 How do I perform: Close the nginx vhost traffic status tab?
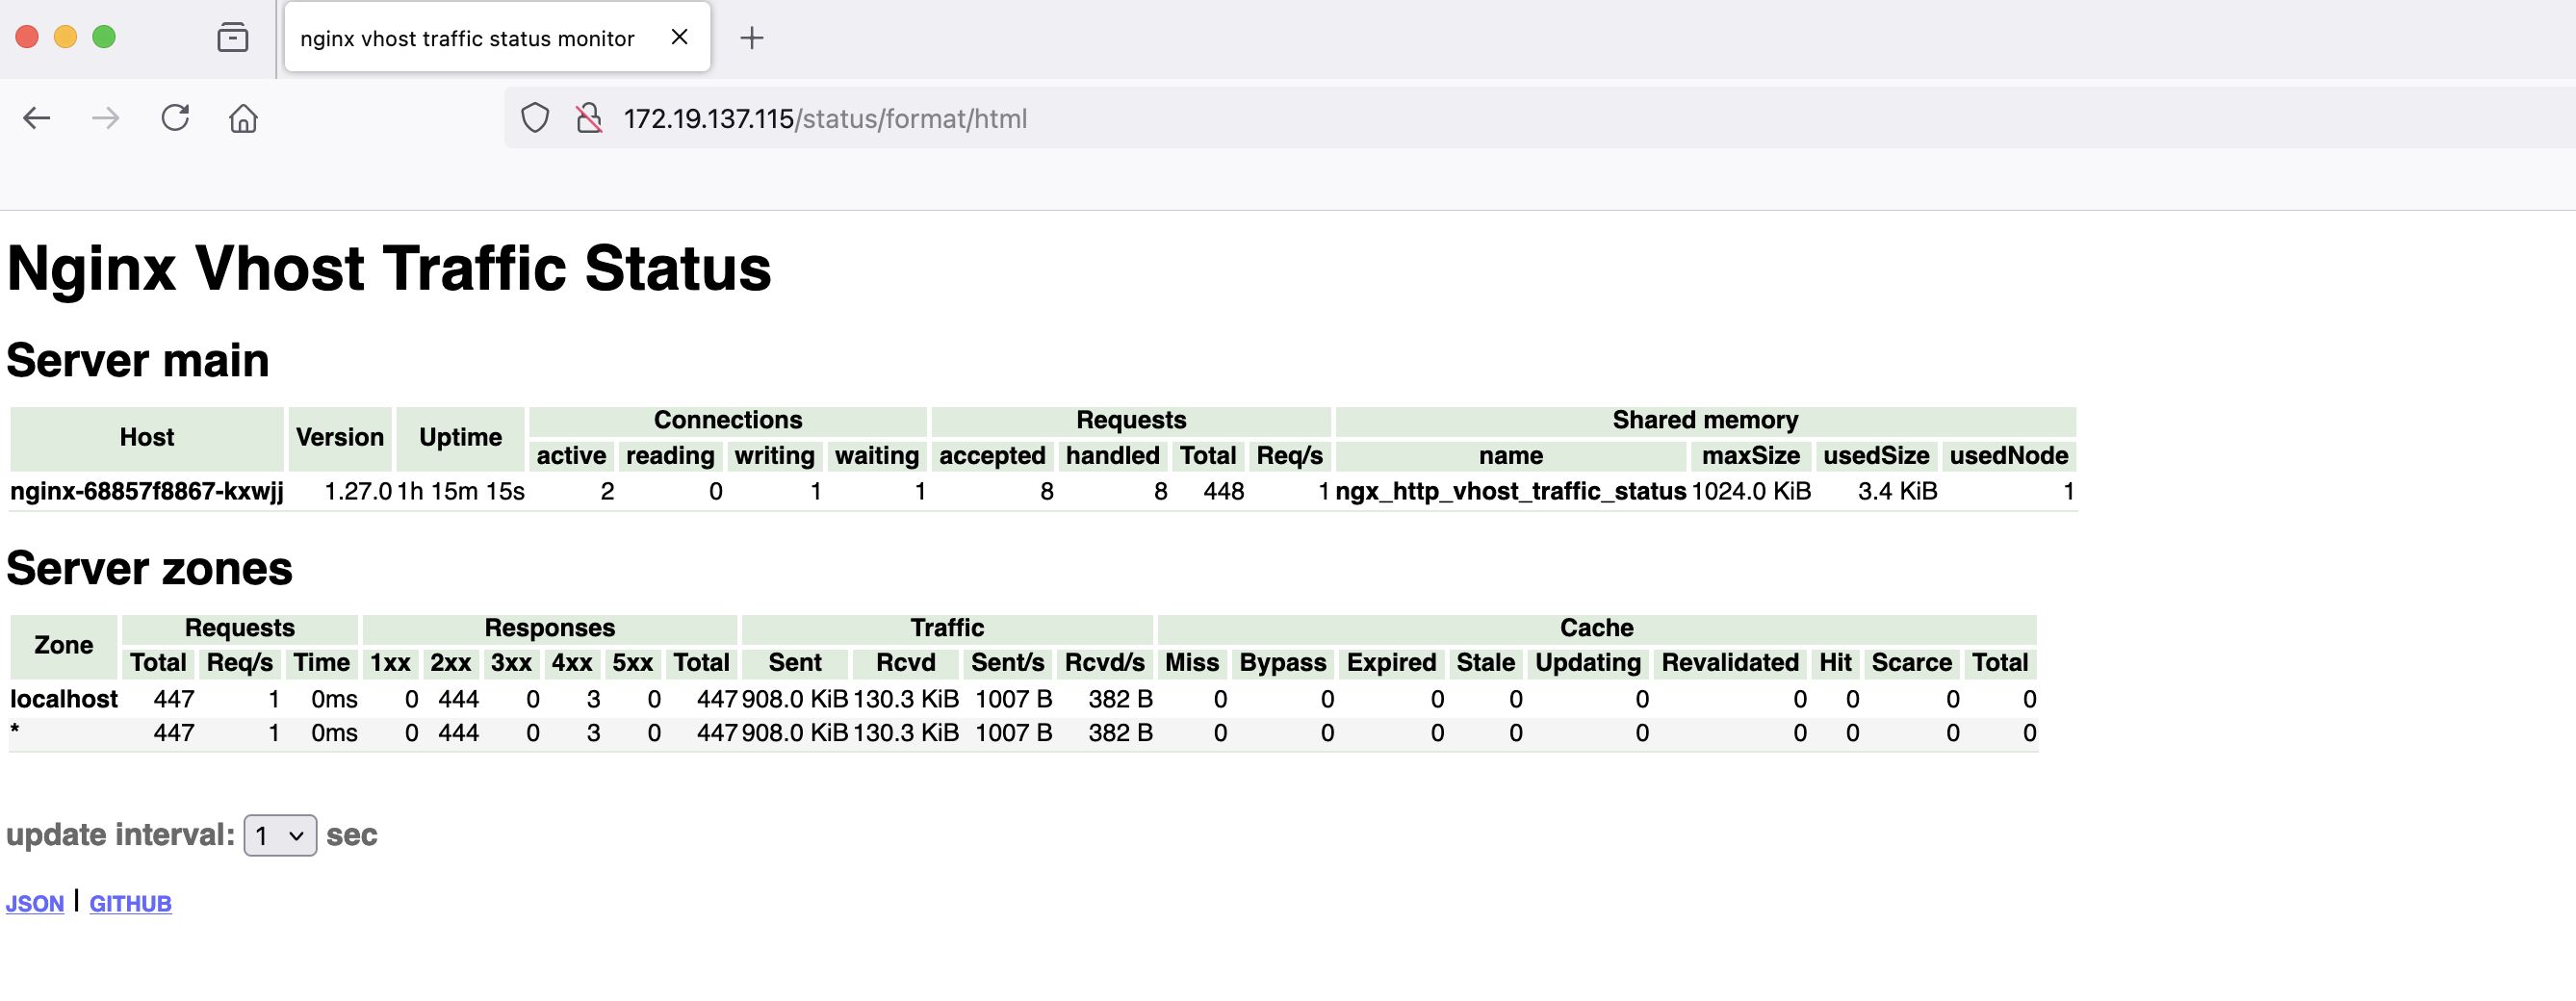tap(680, 37)
